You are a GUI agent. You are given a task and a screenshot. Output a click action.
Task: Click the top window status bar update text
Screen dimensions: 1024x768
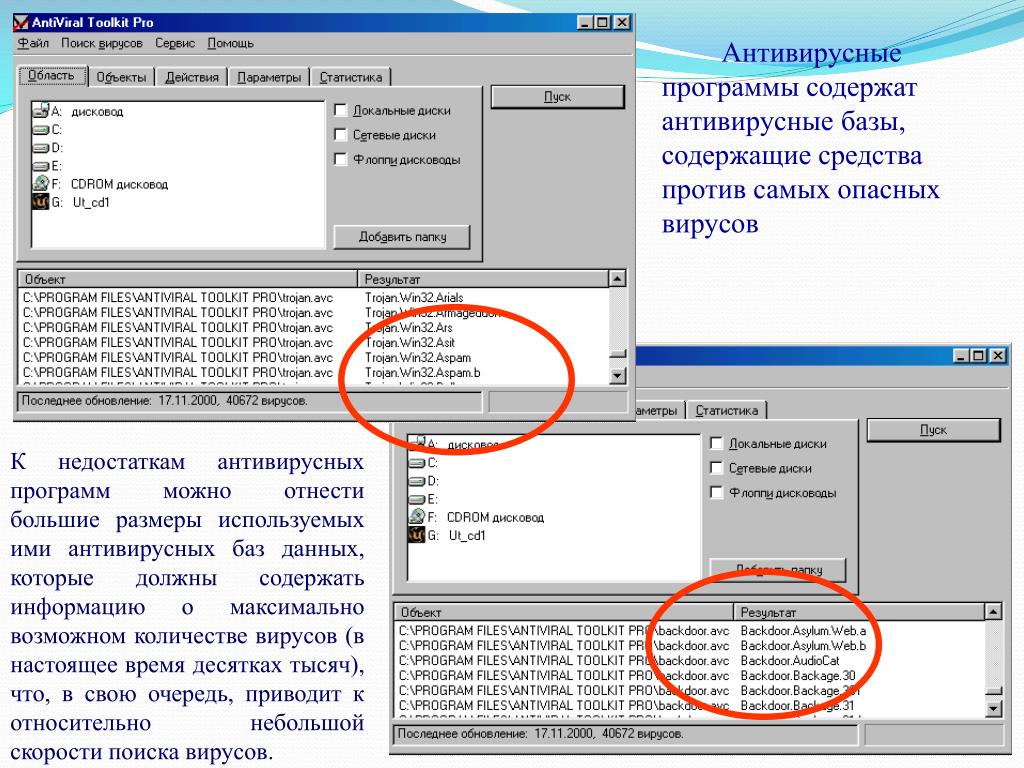click(x=165, y=401)
